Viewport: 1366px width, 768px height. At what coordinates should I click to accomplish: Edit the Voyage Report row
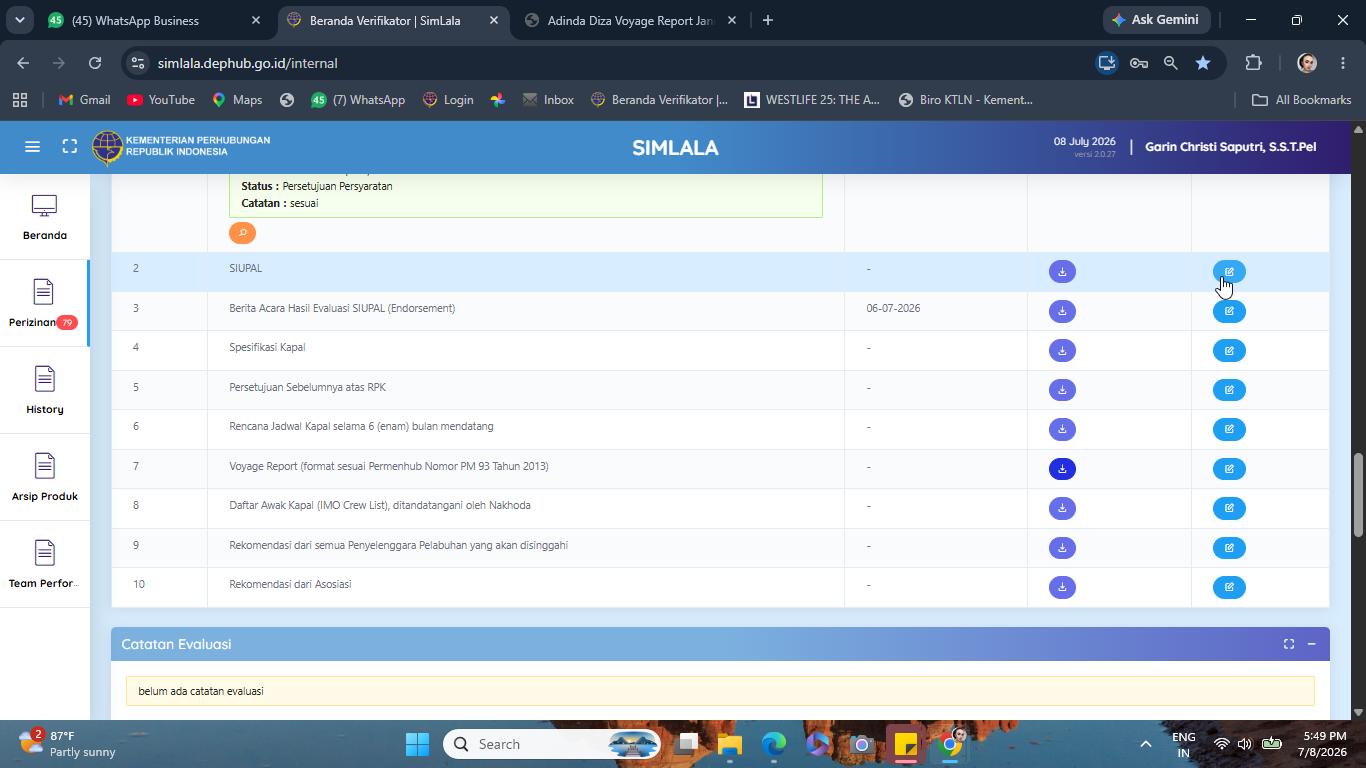click(x=1229, y=469)
